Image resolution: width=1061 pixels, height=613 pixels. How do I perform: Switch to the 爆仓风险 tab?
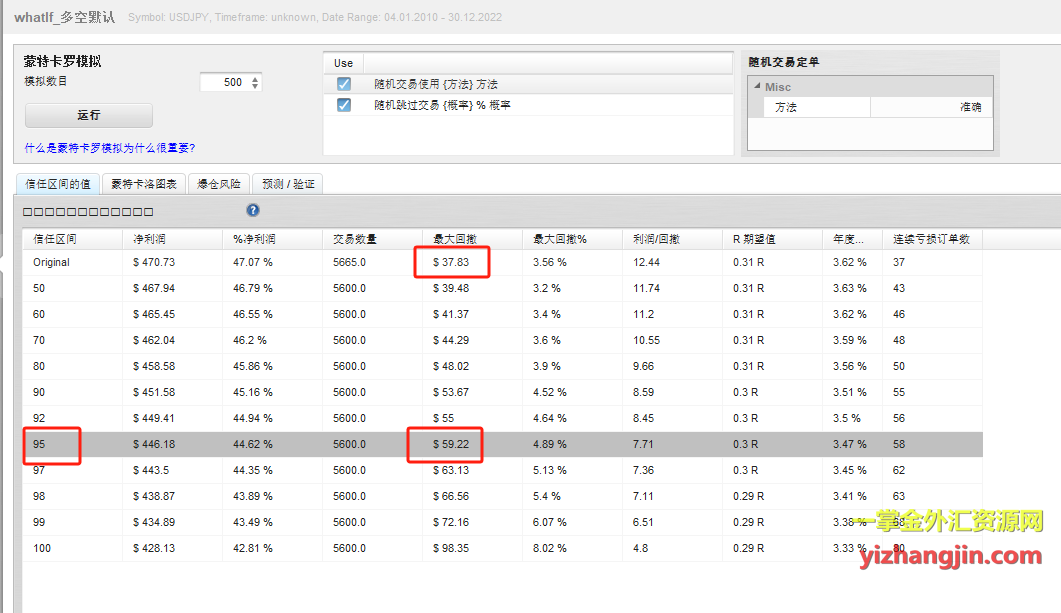(x=219, y=184)
